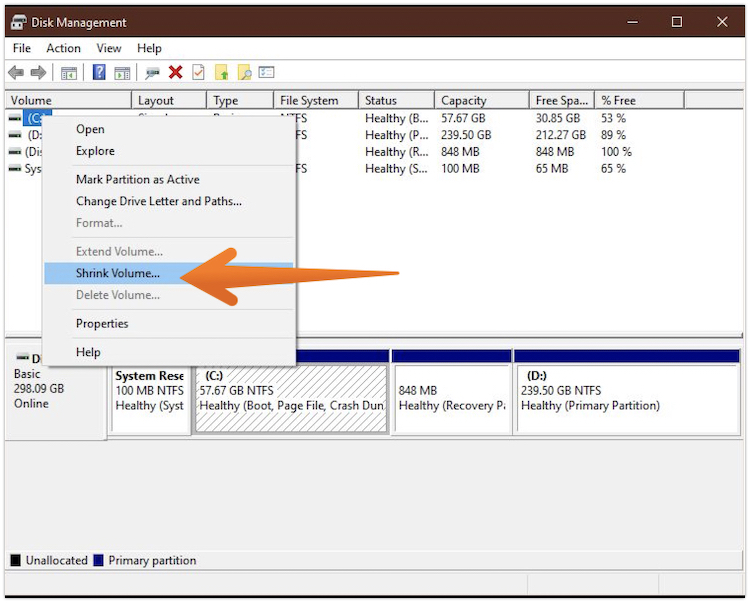Click the blue Help question mark icon
The height and width of the screenshot is (603, 750).
[x=99, y=73]
